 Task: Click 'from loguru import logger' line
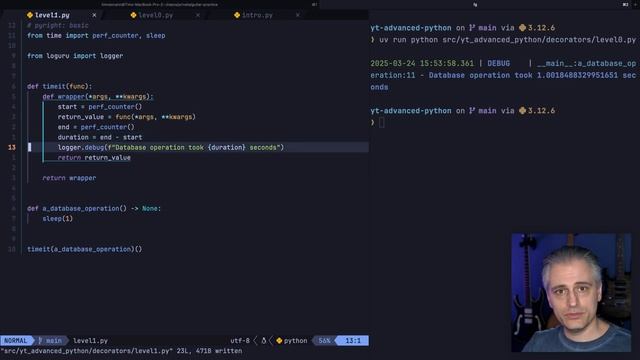(75, 56)
